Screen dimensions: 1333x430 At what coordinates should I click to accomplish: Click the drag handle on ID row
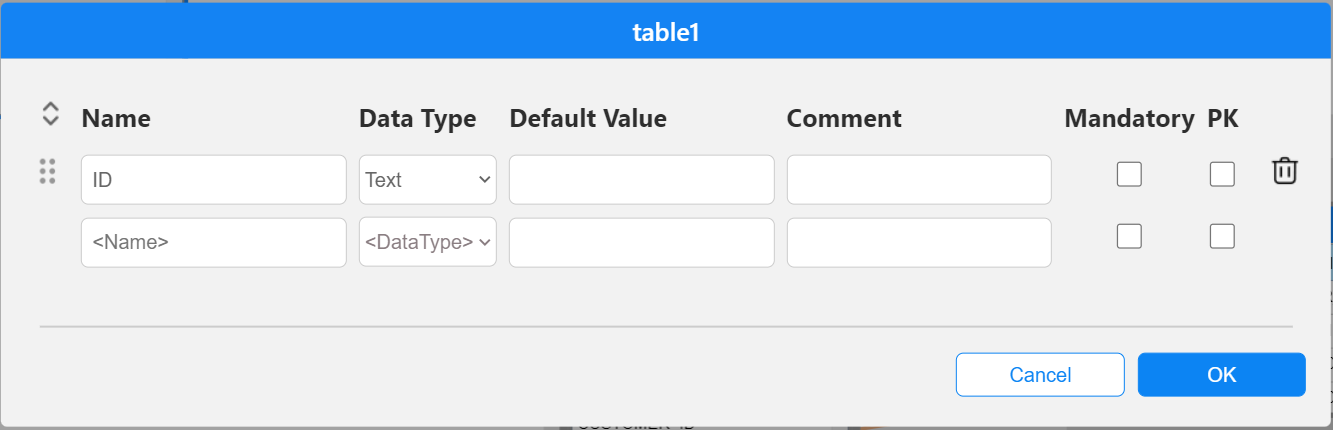(47, 172)
